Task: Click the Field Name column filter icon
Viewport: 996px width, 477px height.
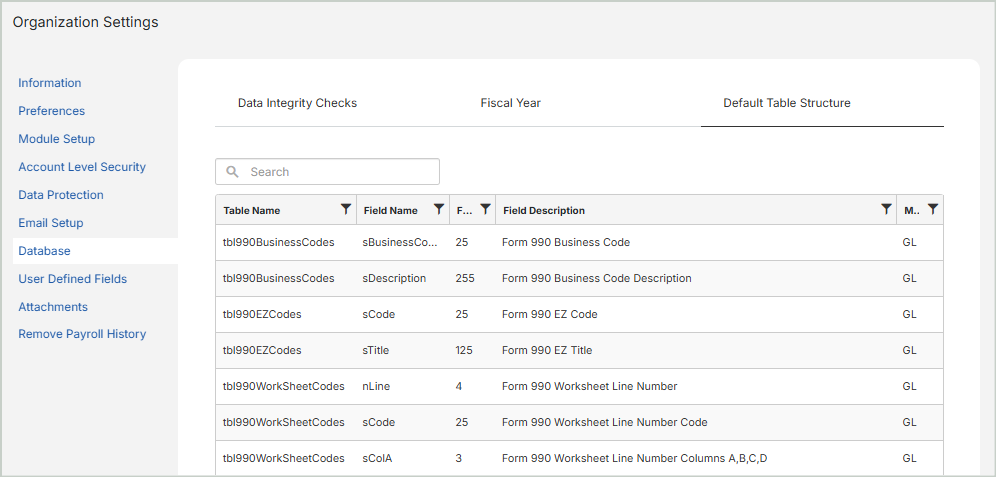Action: pyautogui.click(x=438, y=209)
